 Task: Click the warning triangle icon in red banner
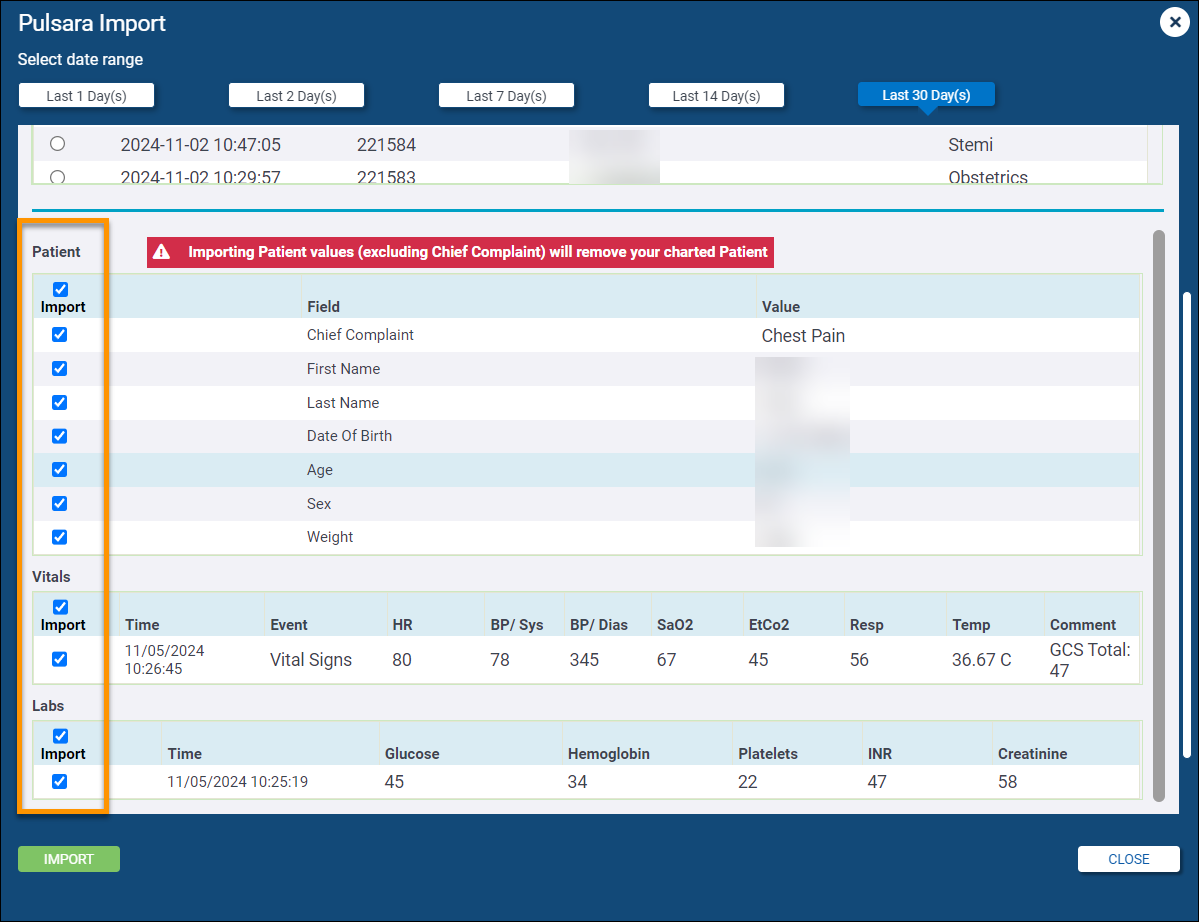[x=161, y=252]
